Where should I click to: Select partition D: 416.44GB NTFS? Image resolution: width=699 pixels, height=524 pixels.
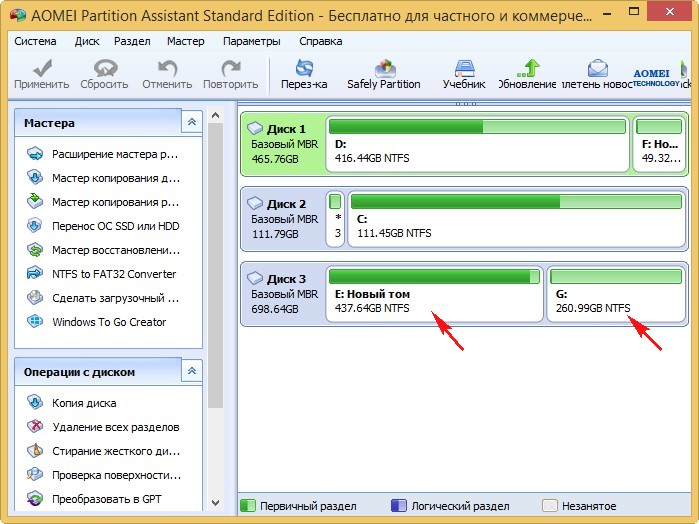[477, 144]
